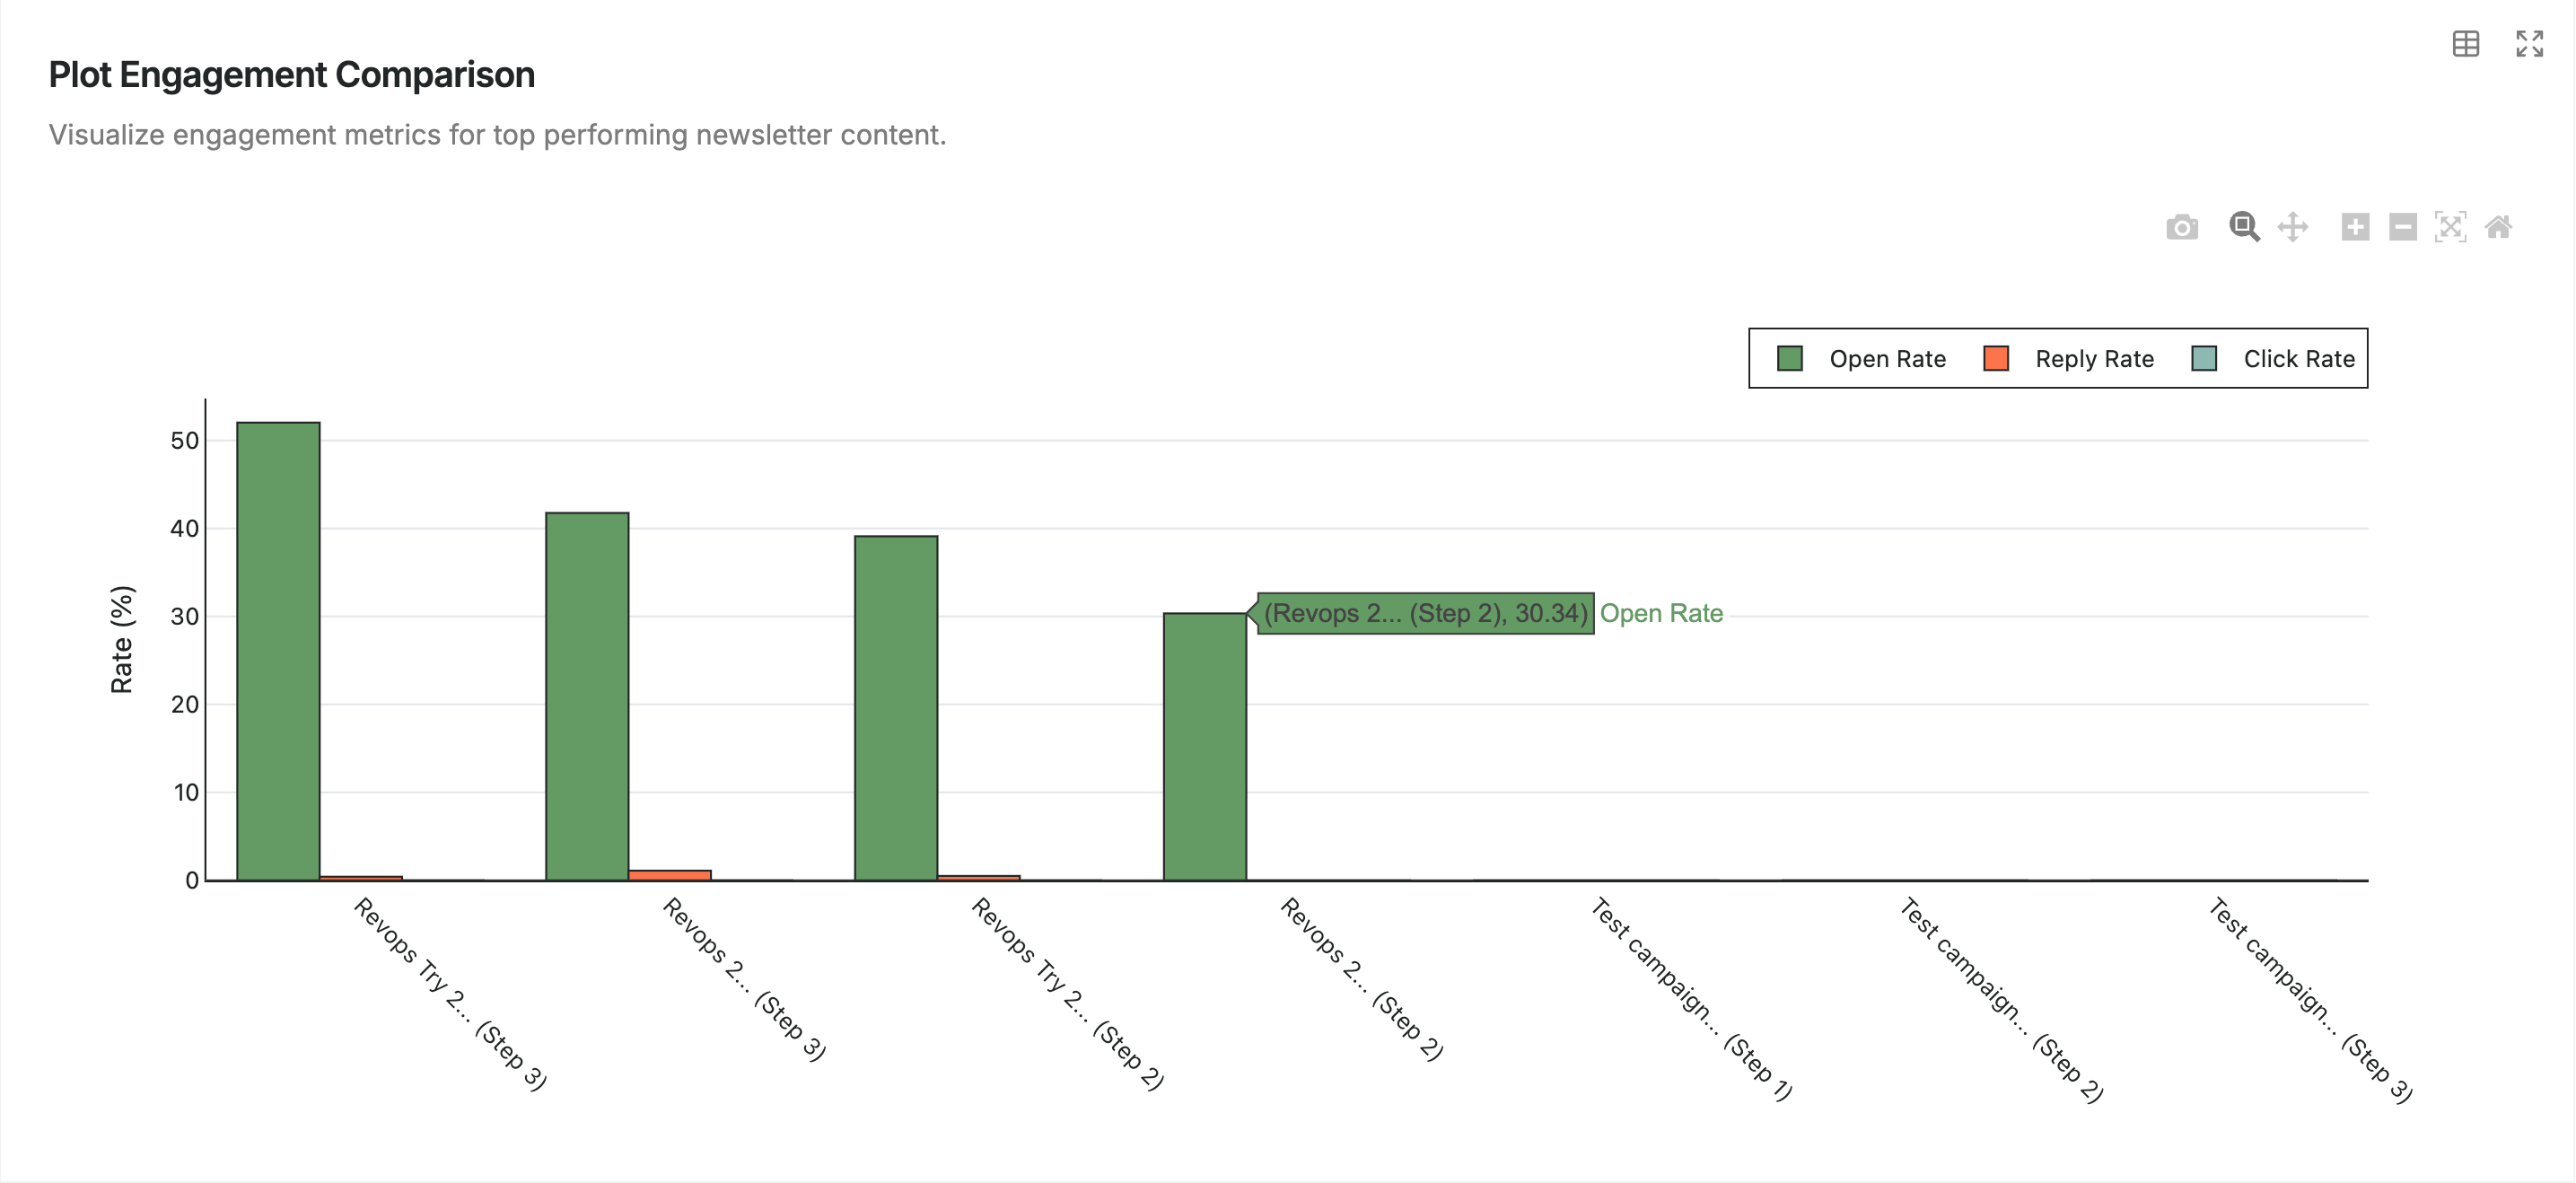
Task: Select the Zoom magnifier tool
Action: point(2243,227)
